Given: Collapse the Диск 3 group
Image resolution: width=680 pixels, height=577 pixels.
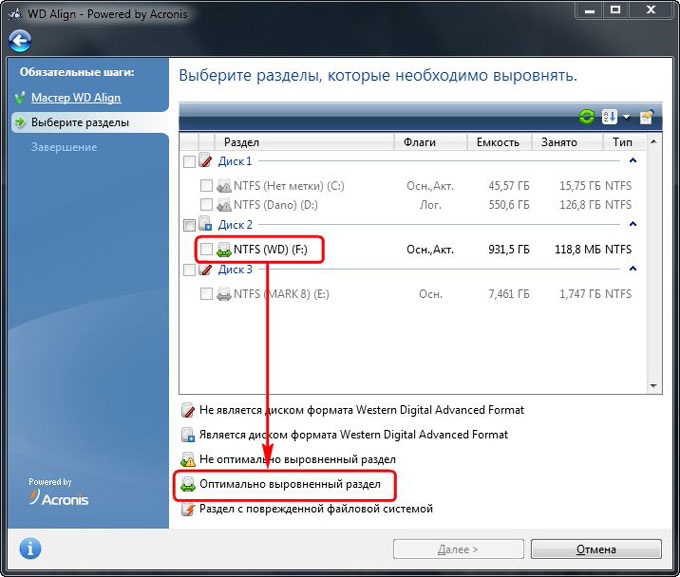Looking at the screenshot, I should tap(633, 269).
